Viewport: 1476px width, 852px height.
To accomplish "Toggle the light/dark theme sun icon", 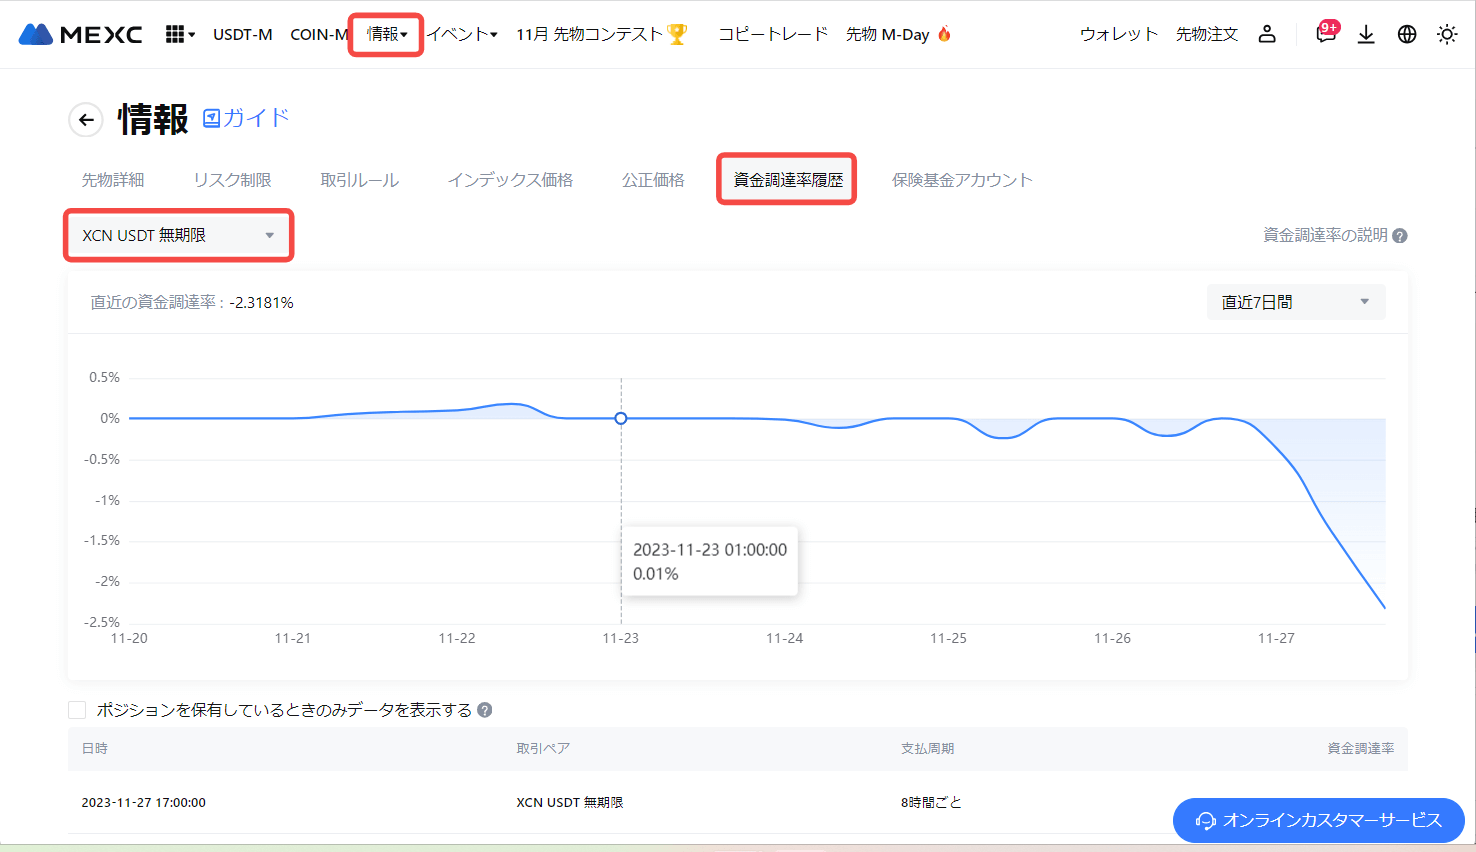I will coord(1447,34).
